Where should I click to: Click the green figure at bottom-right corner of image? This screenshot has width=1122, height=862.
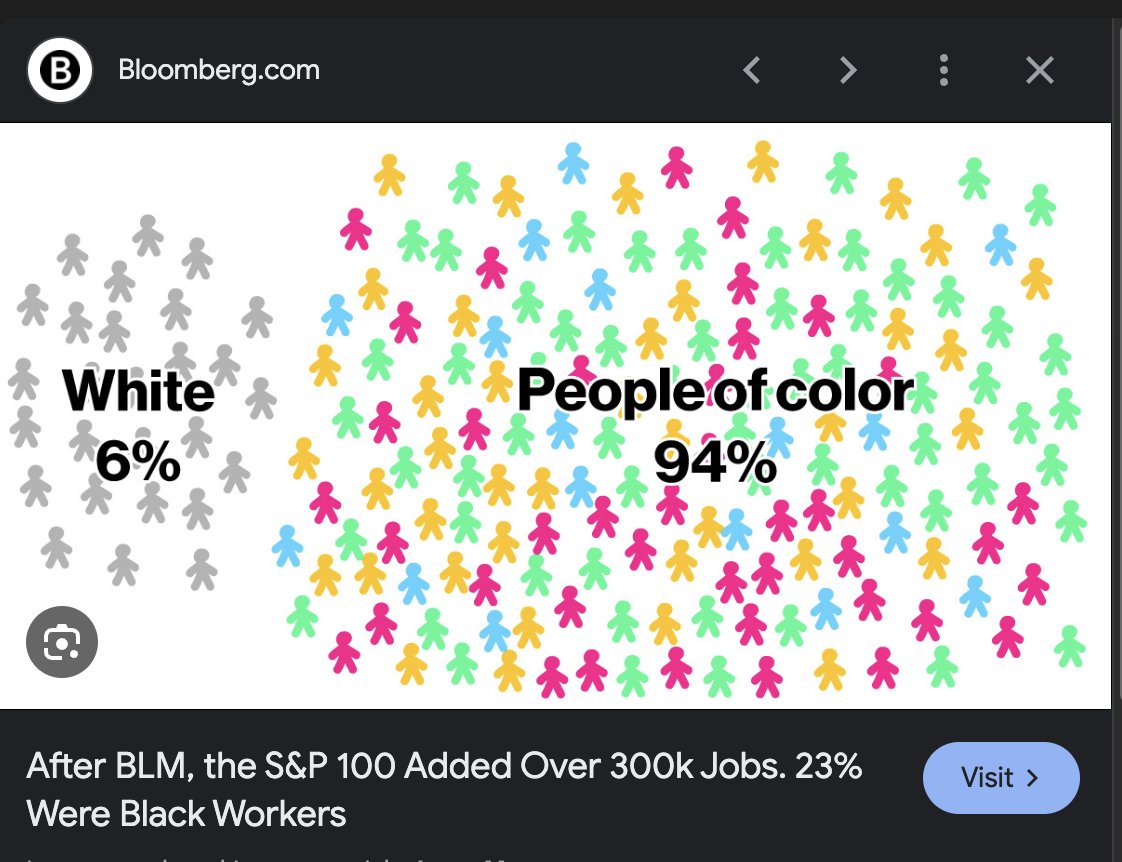click(x=1070, y=645)
